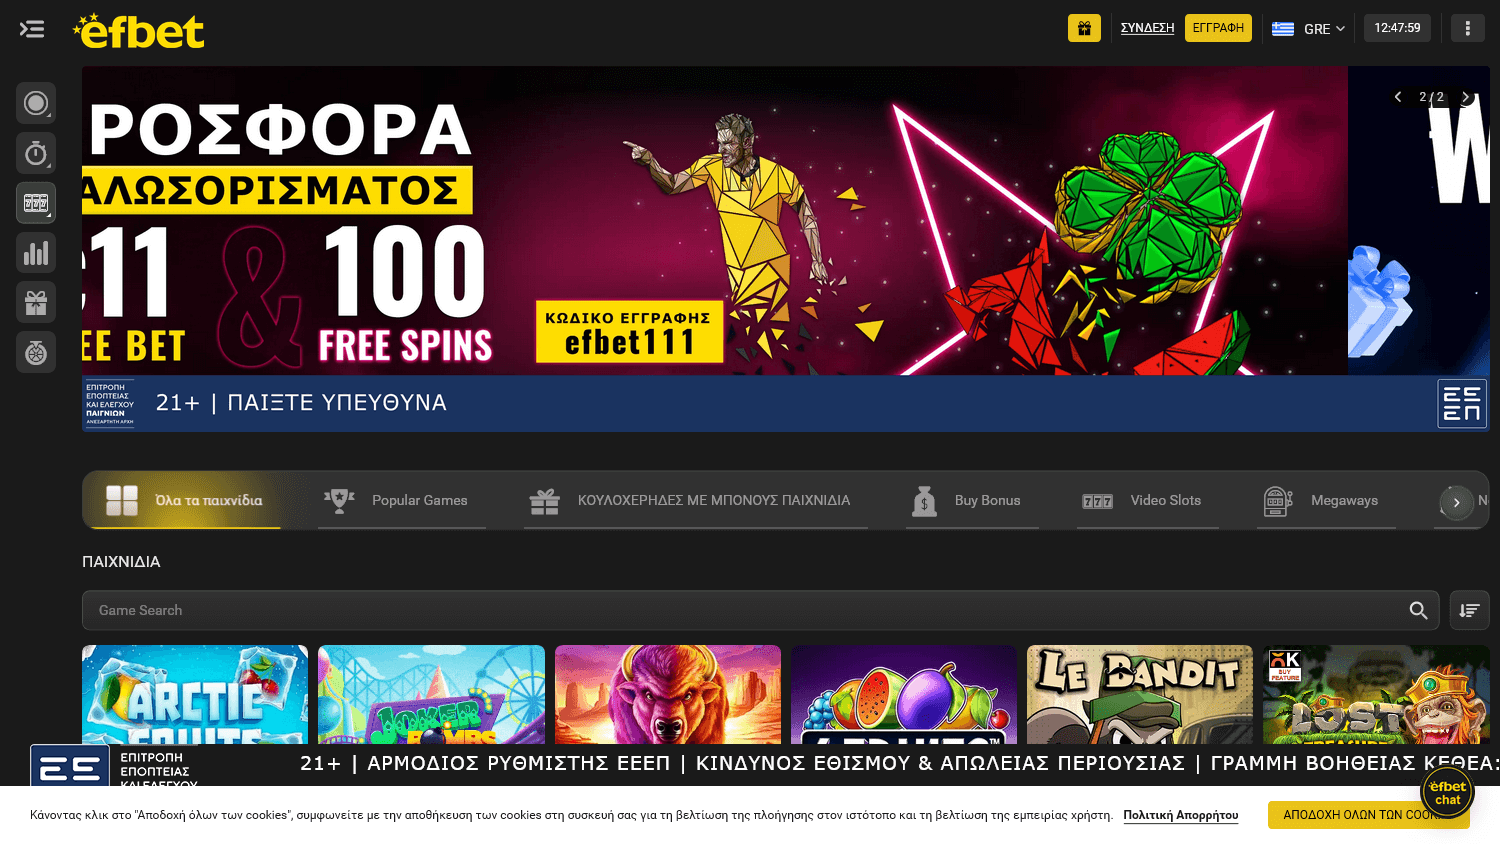
Task: Click the ΕΓΓΡΑΦΗ register button
Action: pos(1218,28)
